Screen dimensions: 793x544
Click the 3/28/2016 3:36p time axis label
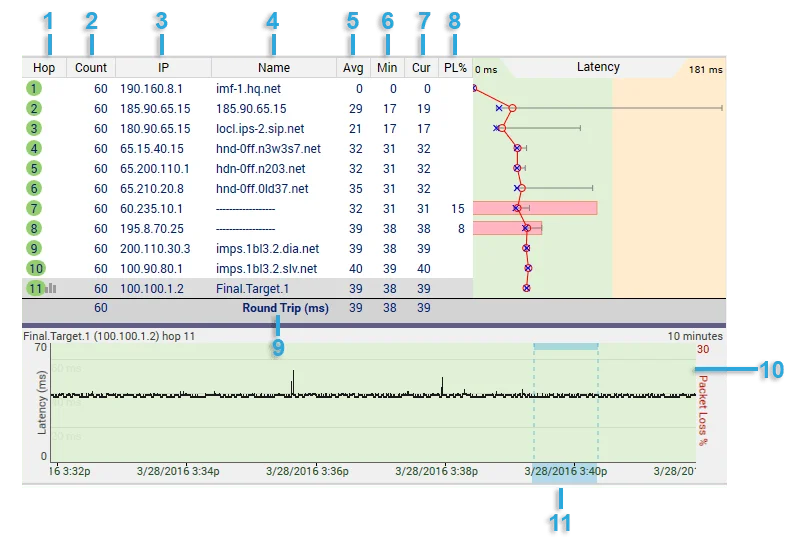click(307, 471)
